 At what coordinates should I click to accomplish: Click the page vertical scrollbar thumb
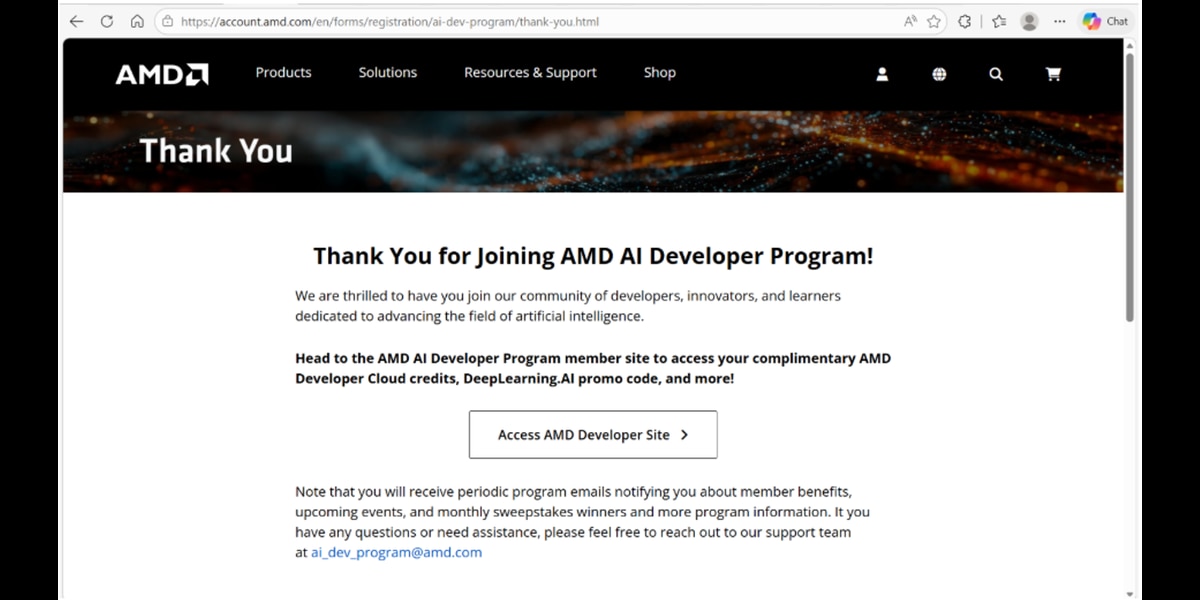pos(1130,185)
